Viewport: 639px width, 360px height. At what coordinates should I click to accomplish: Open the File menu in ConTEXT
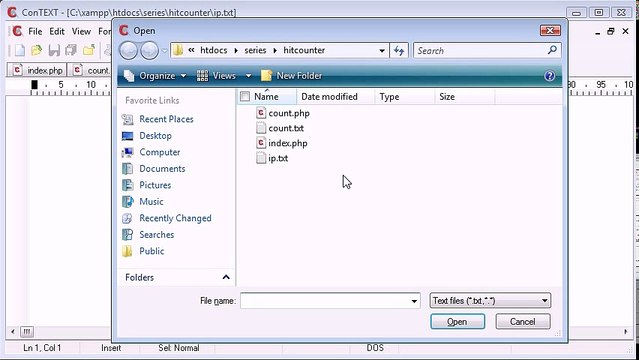[x=35, y=31]
